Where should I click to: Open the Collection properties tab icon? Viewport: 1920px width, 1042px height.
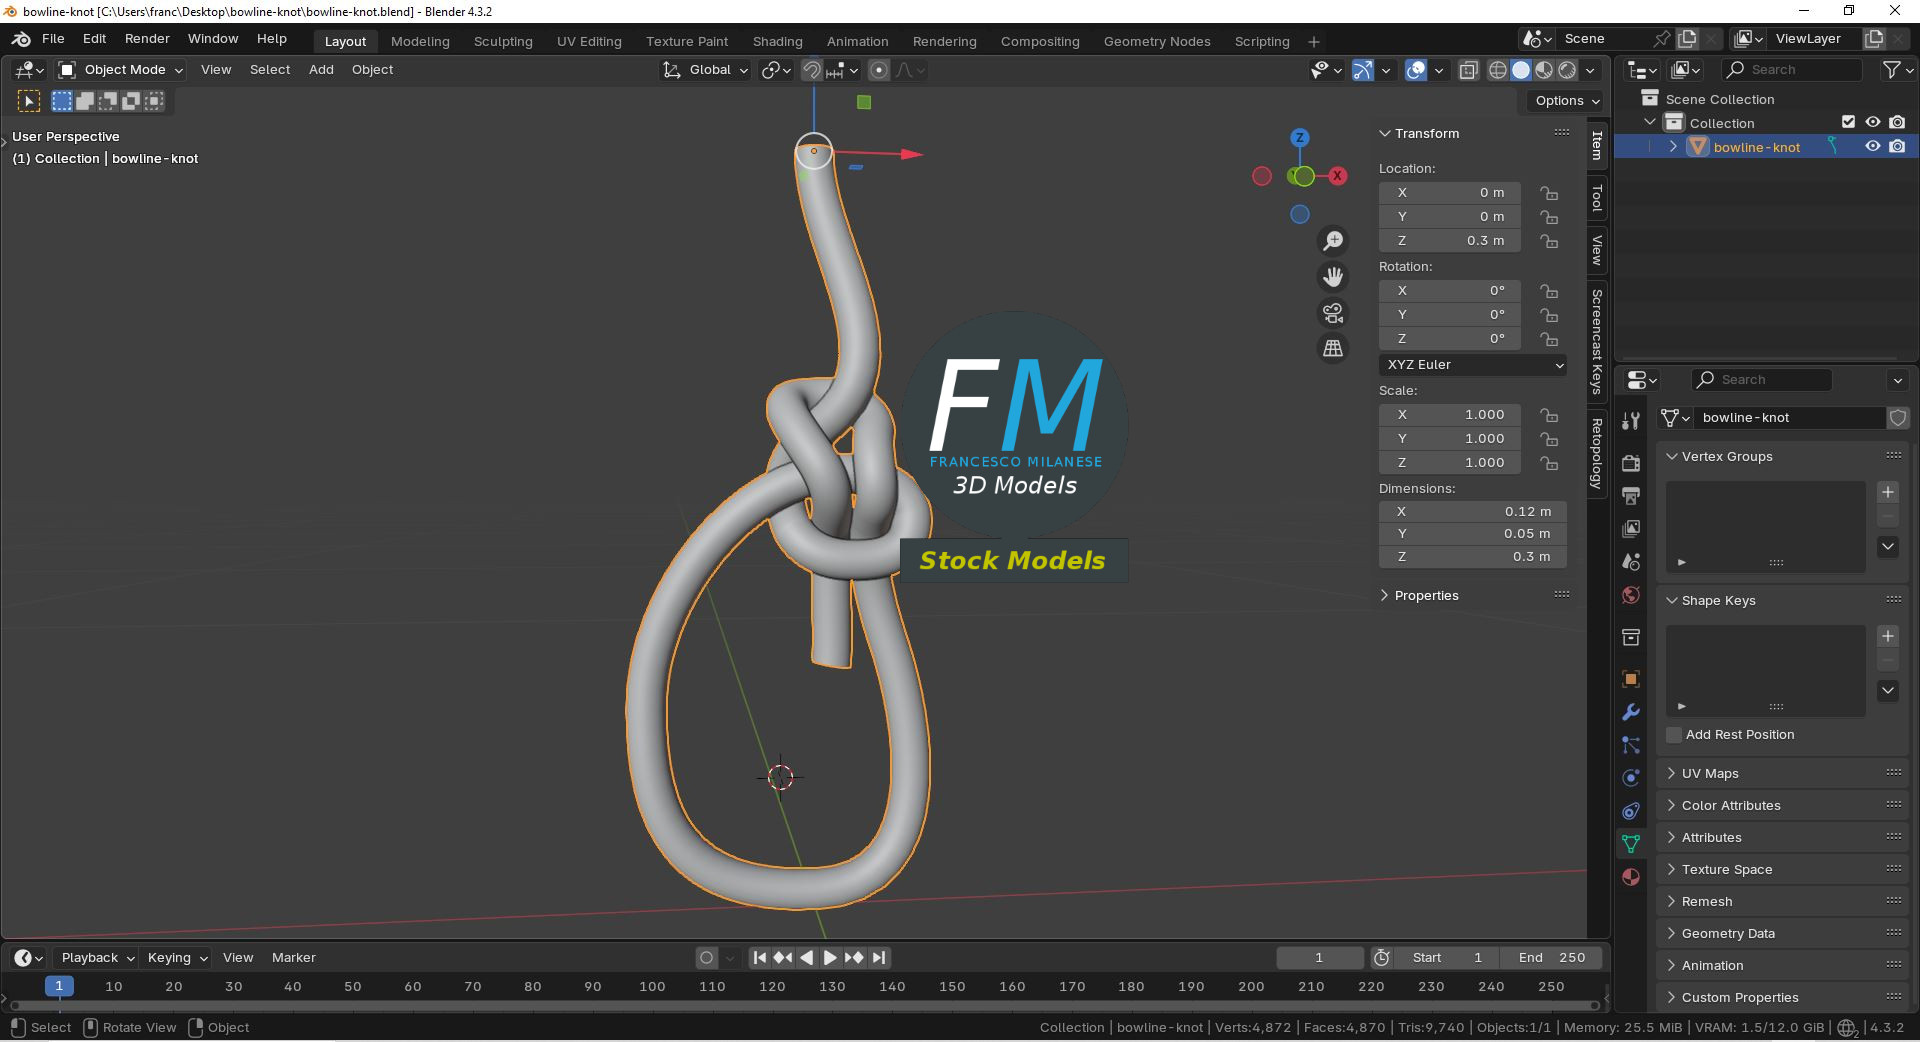[x=1631, y=637]
